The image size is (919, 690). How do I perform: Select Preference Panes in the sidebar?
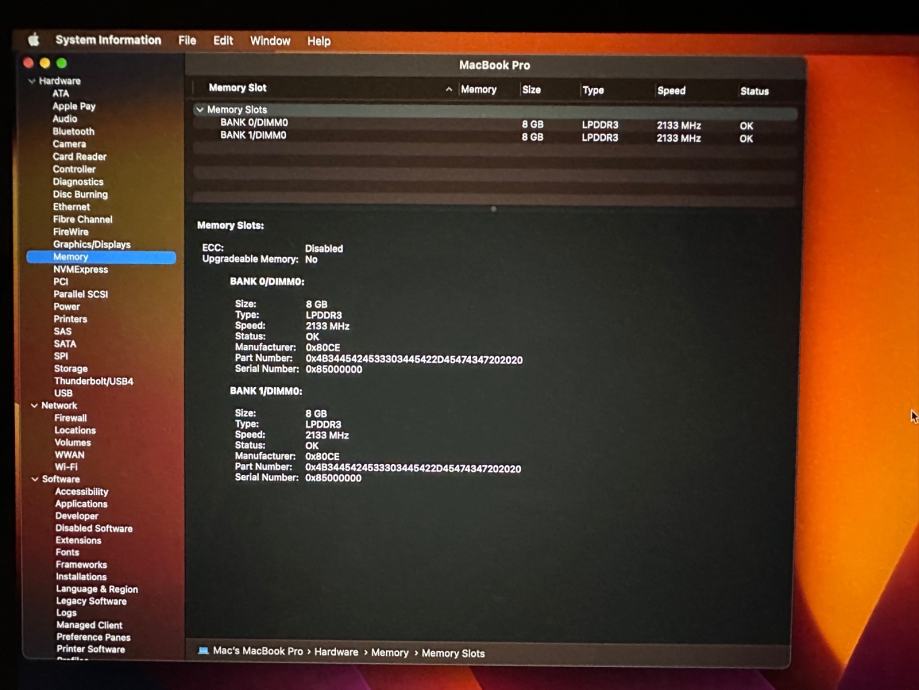pyautogui.click(x=94, y=637)
